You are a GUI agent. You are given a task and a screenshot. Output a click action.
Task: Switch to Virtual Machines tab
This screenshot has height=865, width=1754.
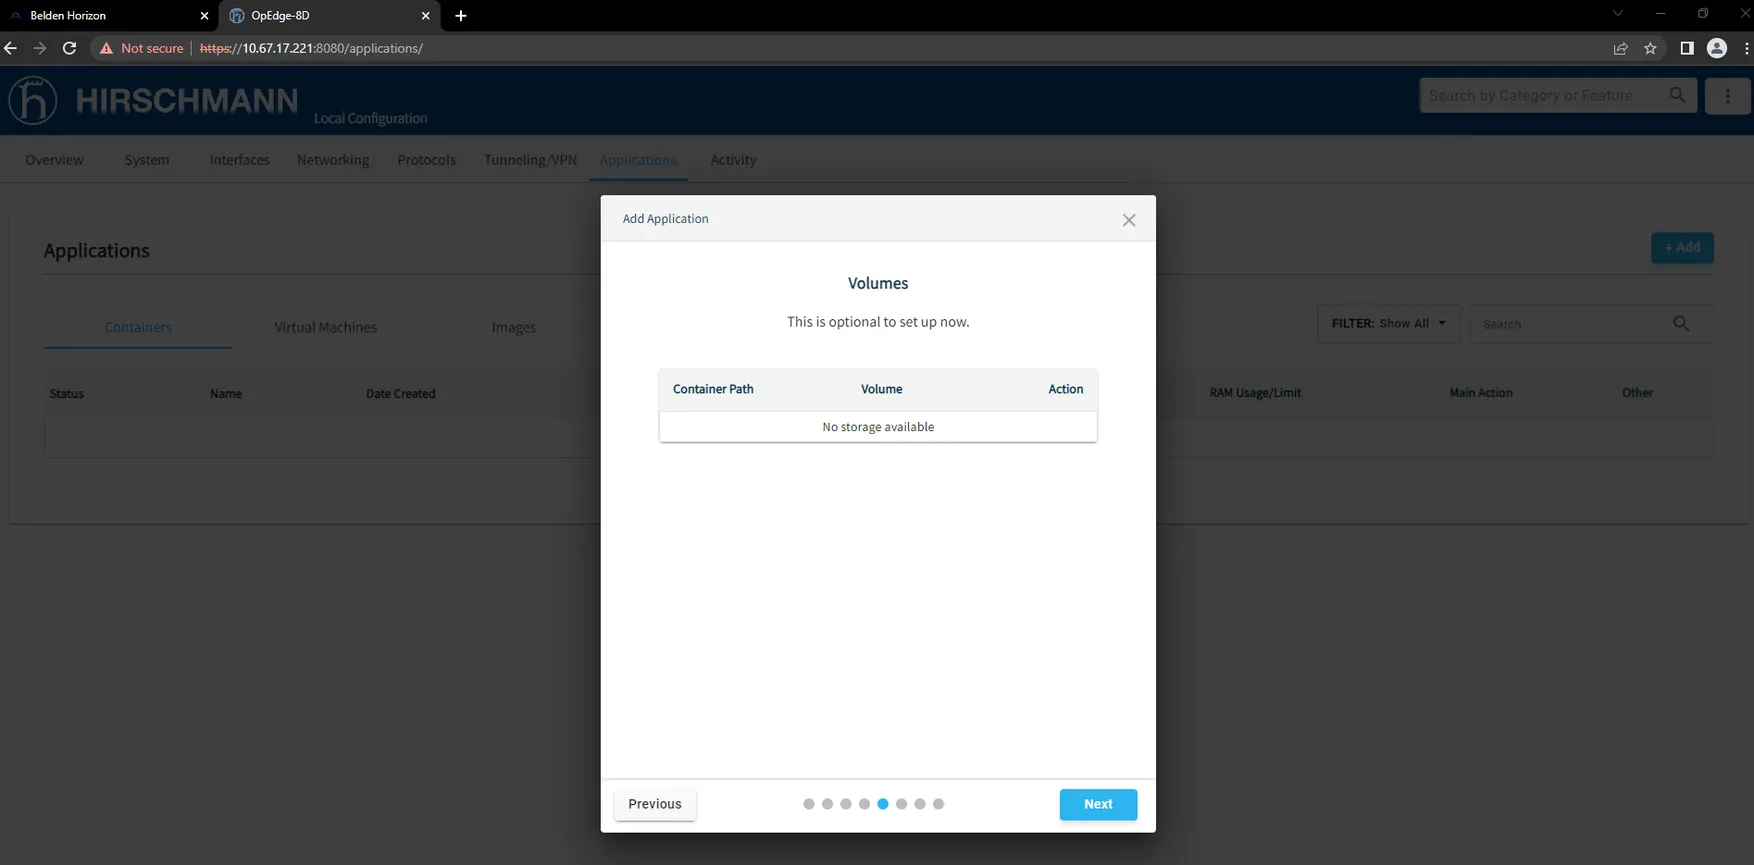pyautogui.click(x=326, y=327)
